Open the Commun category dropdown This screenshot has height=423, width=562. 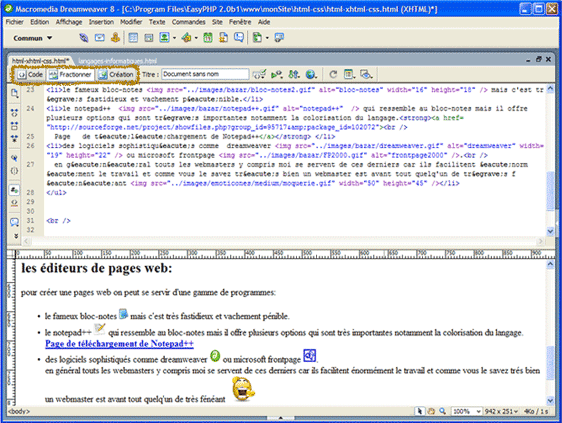point(33,38)
